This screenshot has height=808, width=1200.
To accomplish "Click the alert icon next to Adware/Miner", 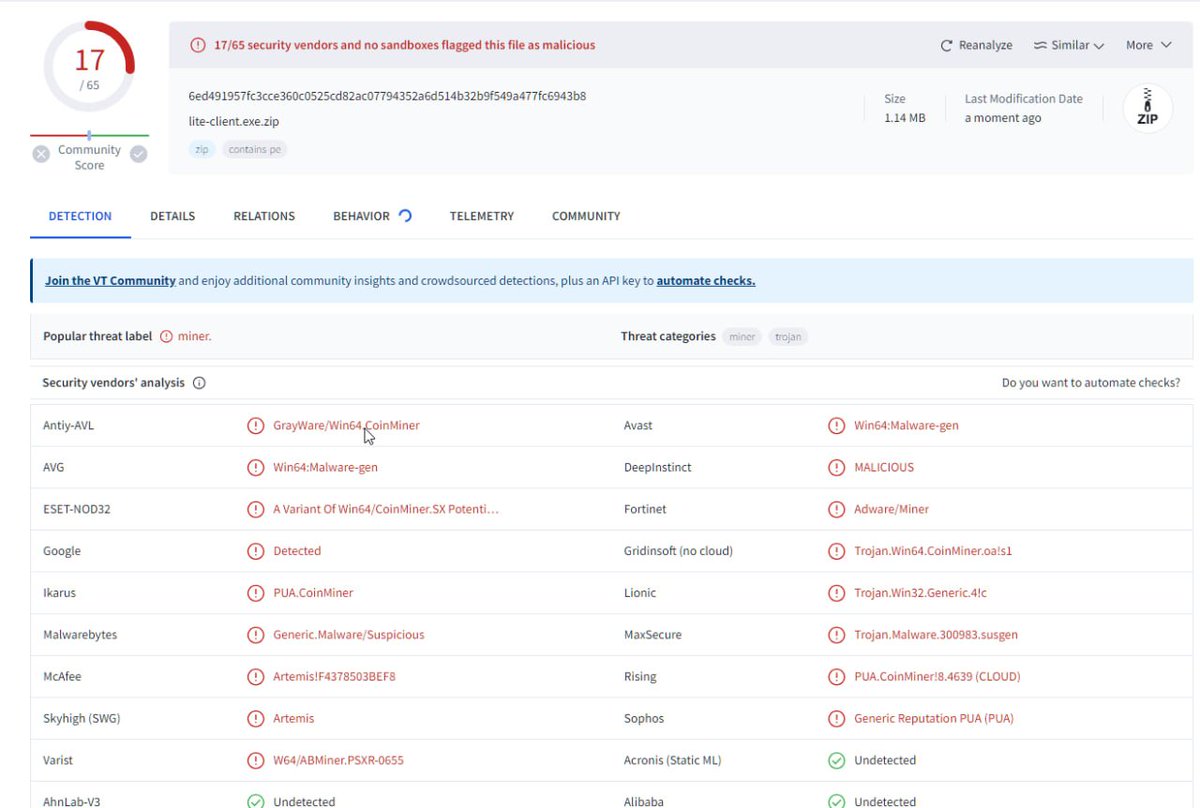I will pyautogui.click(x=837, y=510).
